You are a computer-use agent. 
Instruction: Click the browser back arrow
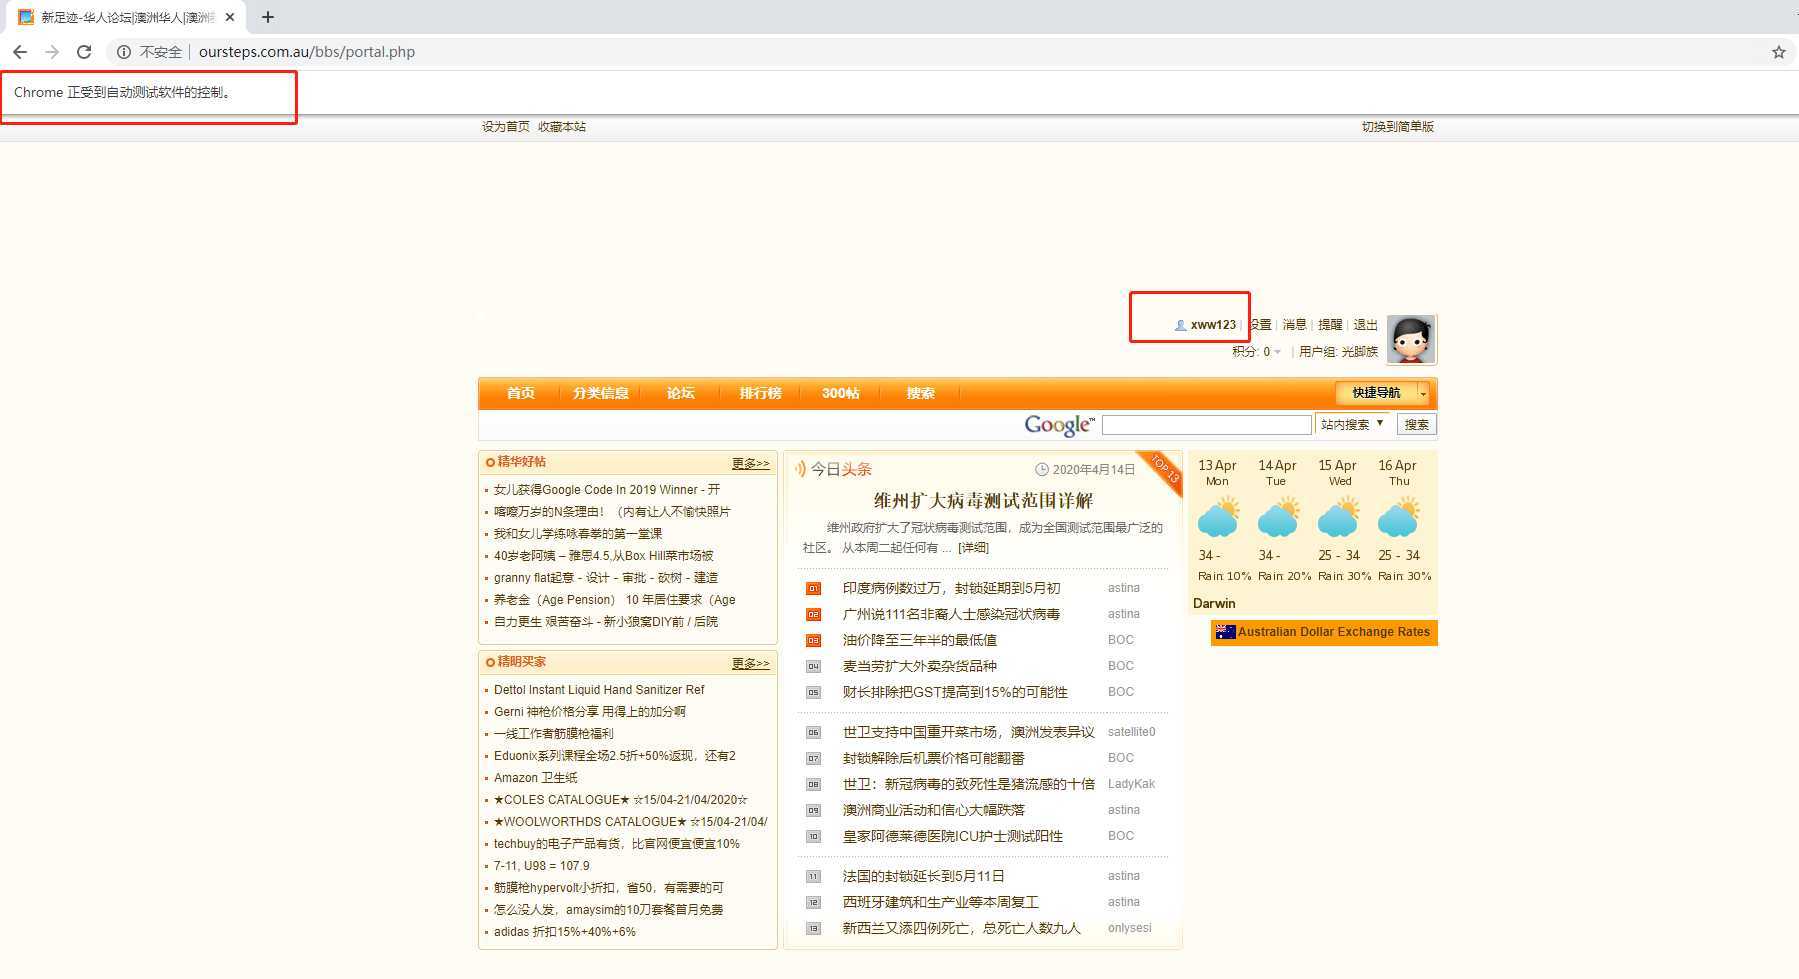(x=20, y=52)
